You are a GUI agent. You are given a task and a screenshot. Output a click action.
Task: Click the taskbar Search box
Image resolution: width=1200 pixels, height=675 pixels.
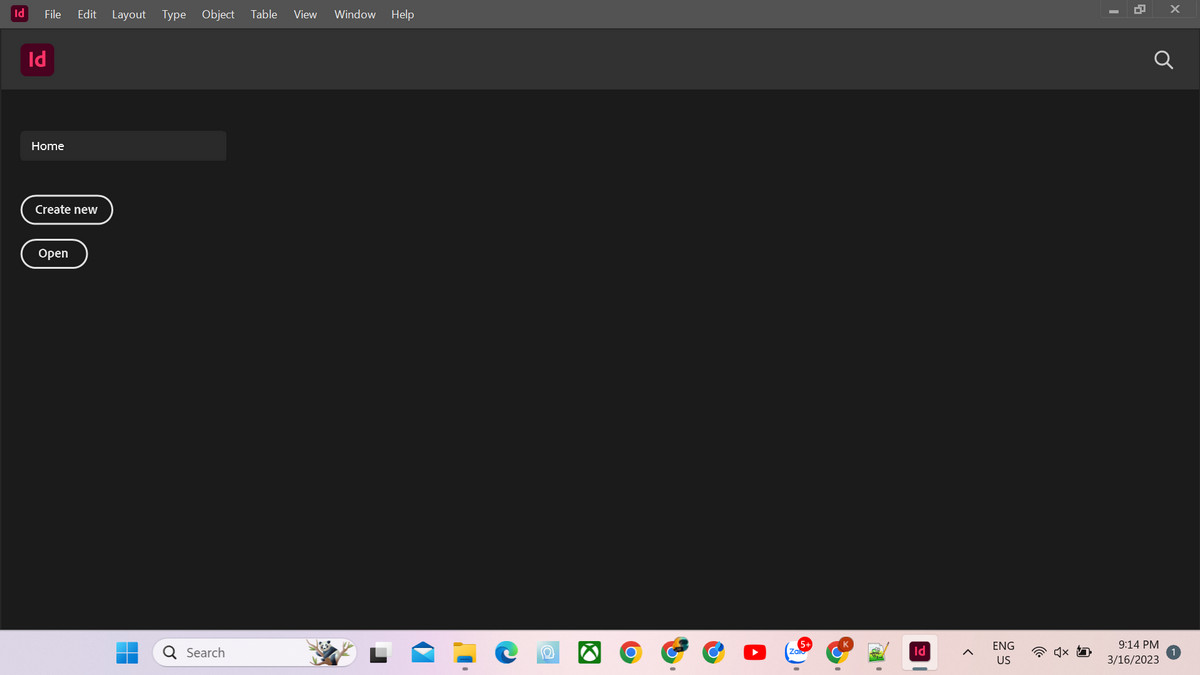(254, 653)
